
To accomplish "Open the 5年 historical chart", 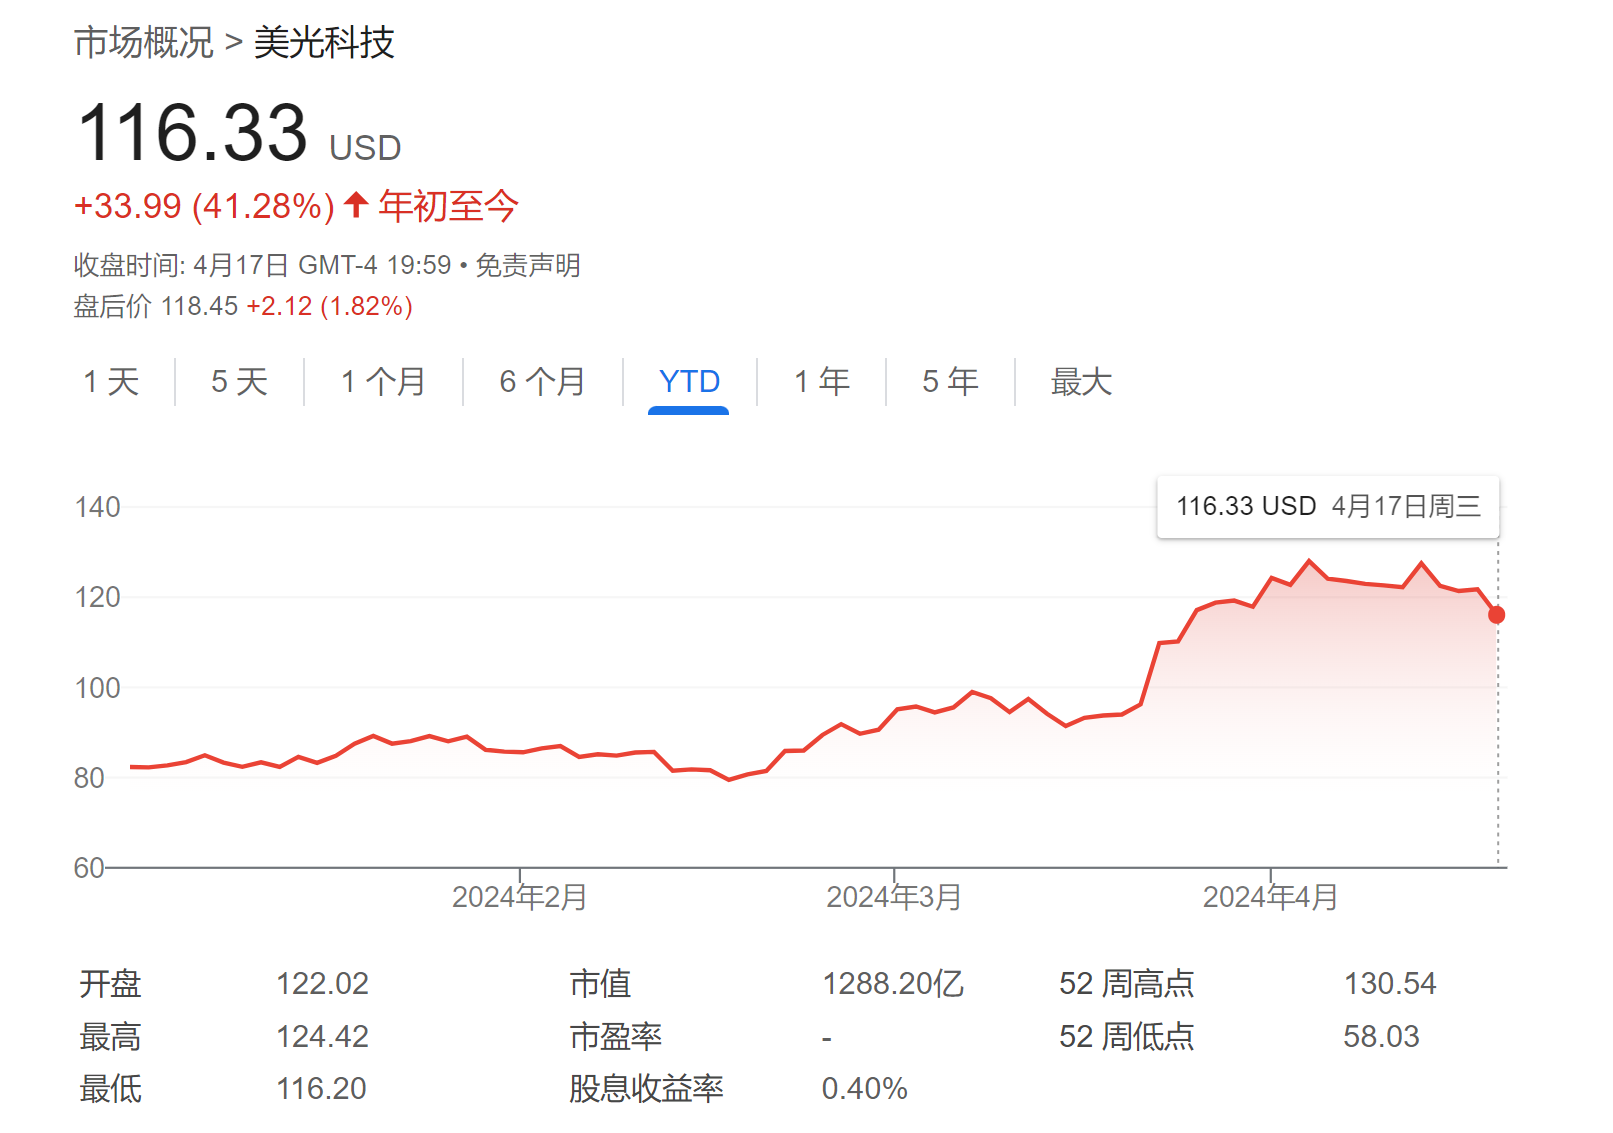I will (948, 382).
